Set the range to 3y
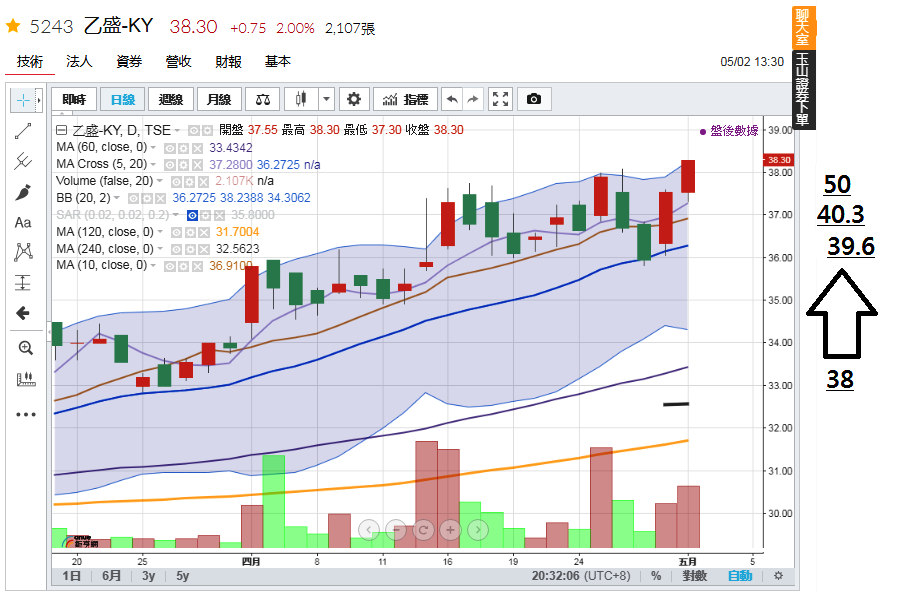Screen dimensions: 900x600 click(149, 576)
